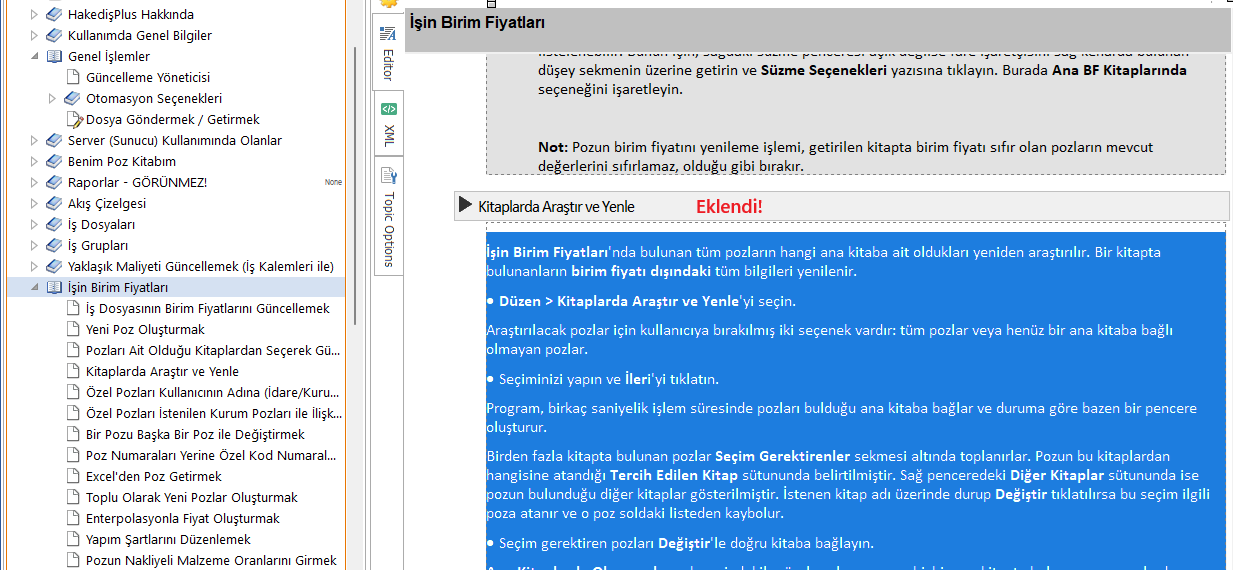1233x570 pixels.
Task: Select topic Poz Numaraları Yerine Özel Kod
Action: pyautogui.click(x=211, y=456)
